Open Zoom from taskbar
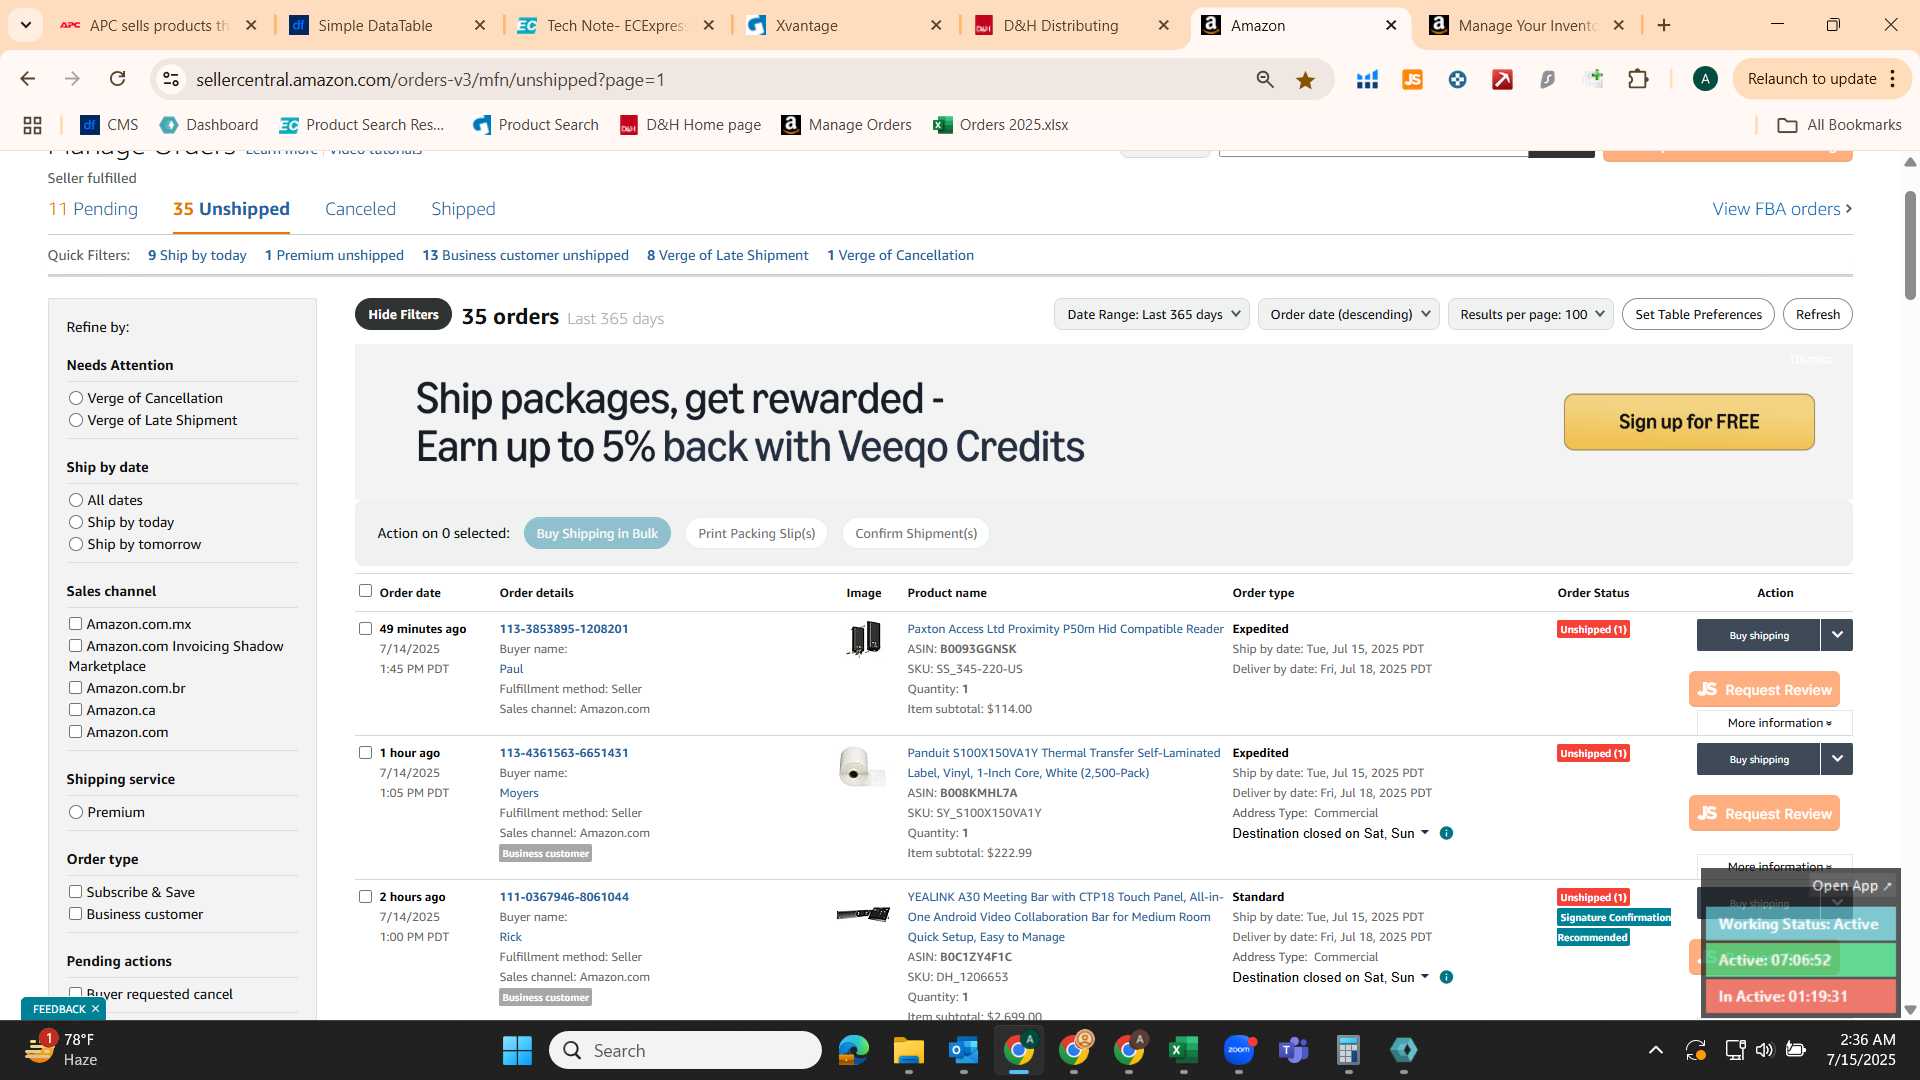The width and height of the screenshot is (1920, 1080). point(1239,1050)
